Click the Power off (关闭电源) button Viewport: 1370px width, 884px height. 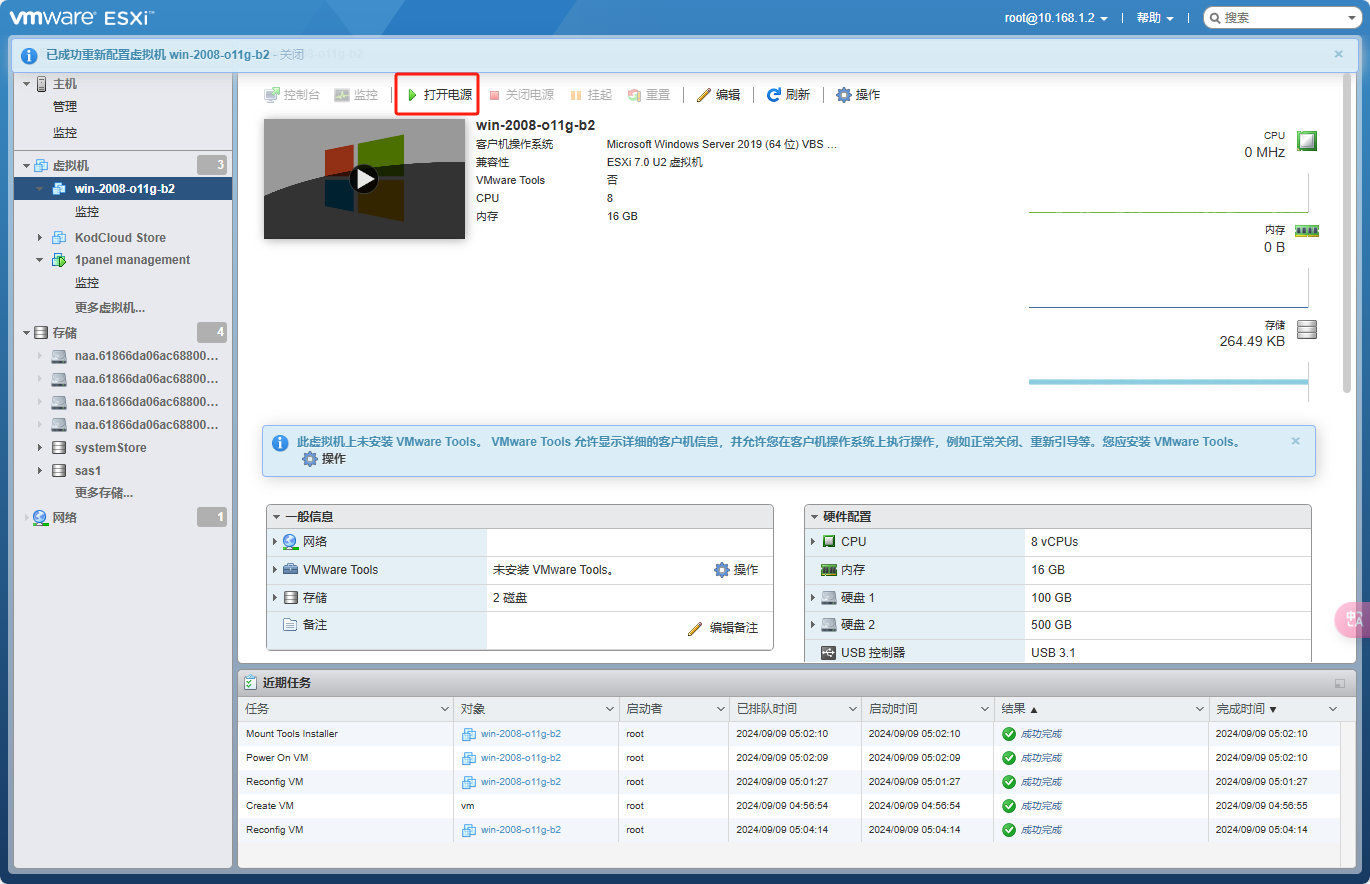pos(521,95)
